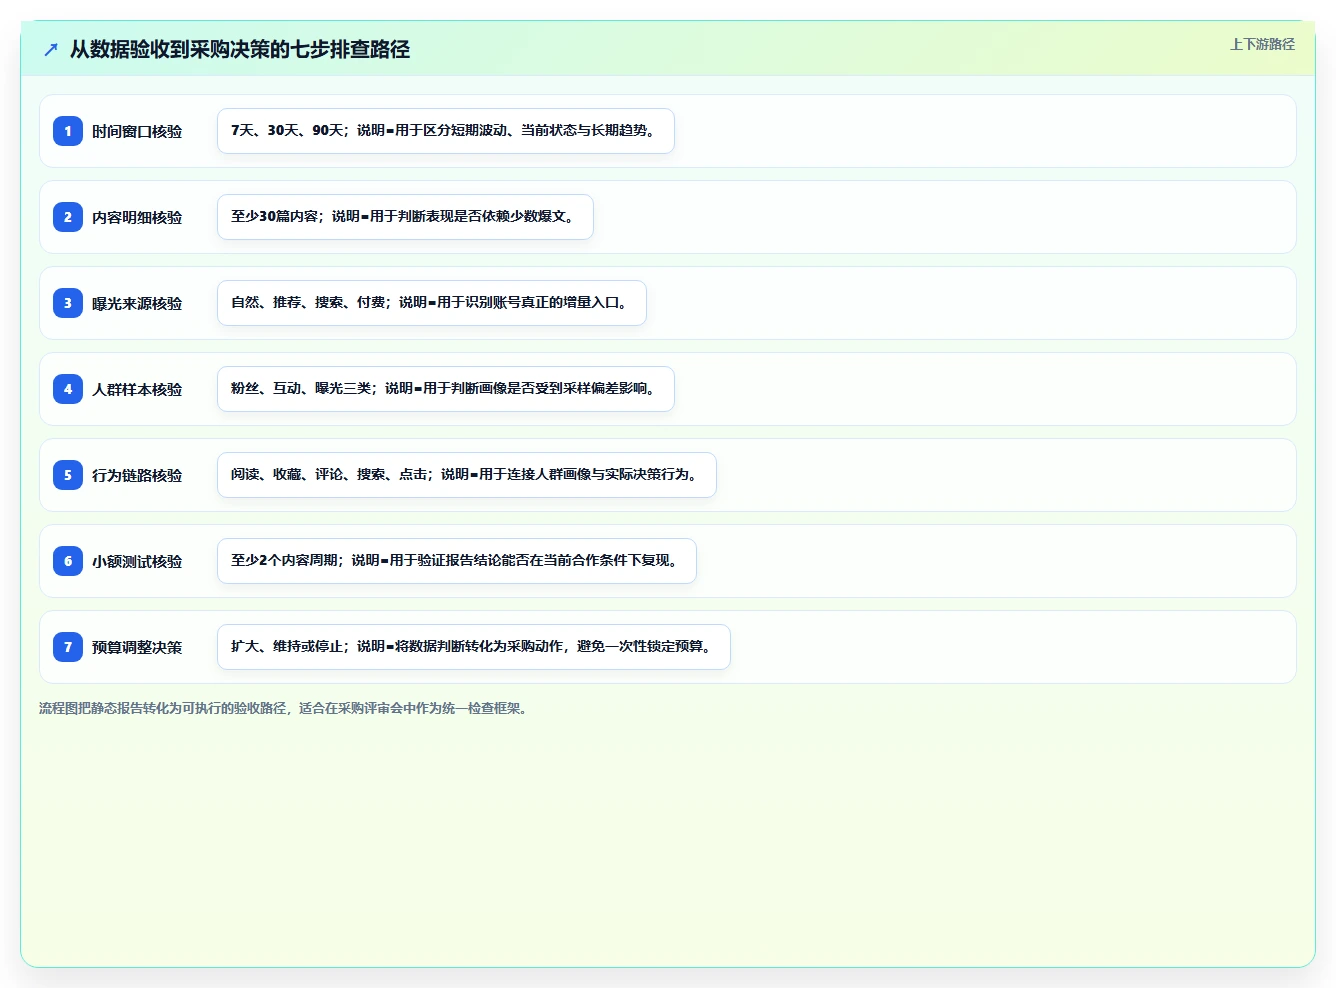The height and width of the screenshot is (988, 1336).
Task: Click the step number 7 badge
Action: coord(68,647)
